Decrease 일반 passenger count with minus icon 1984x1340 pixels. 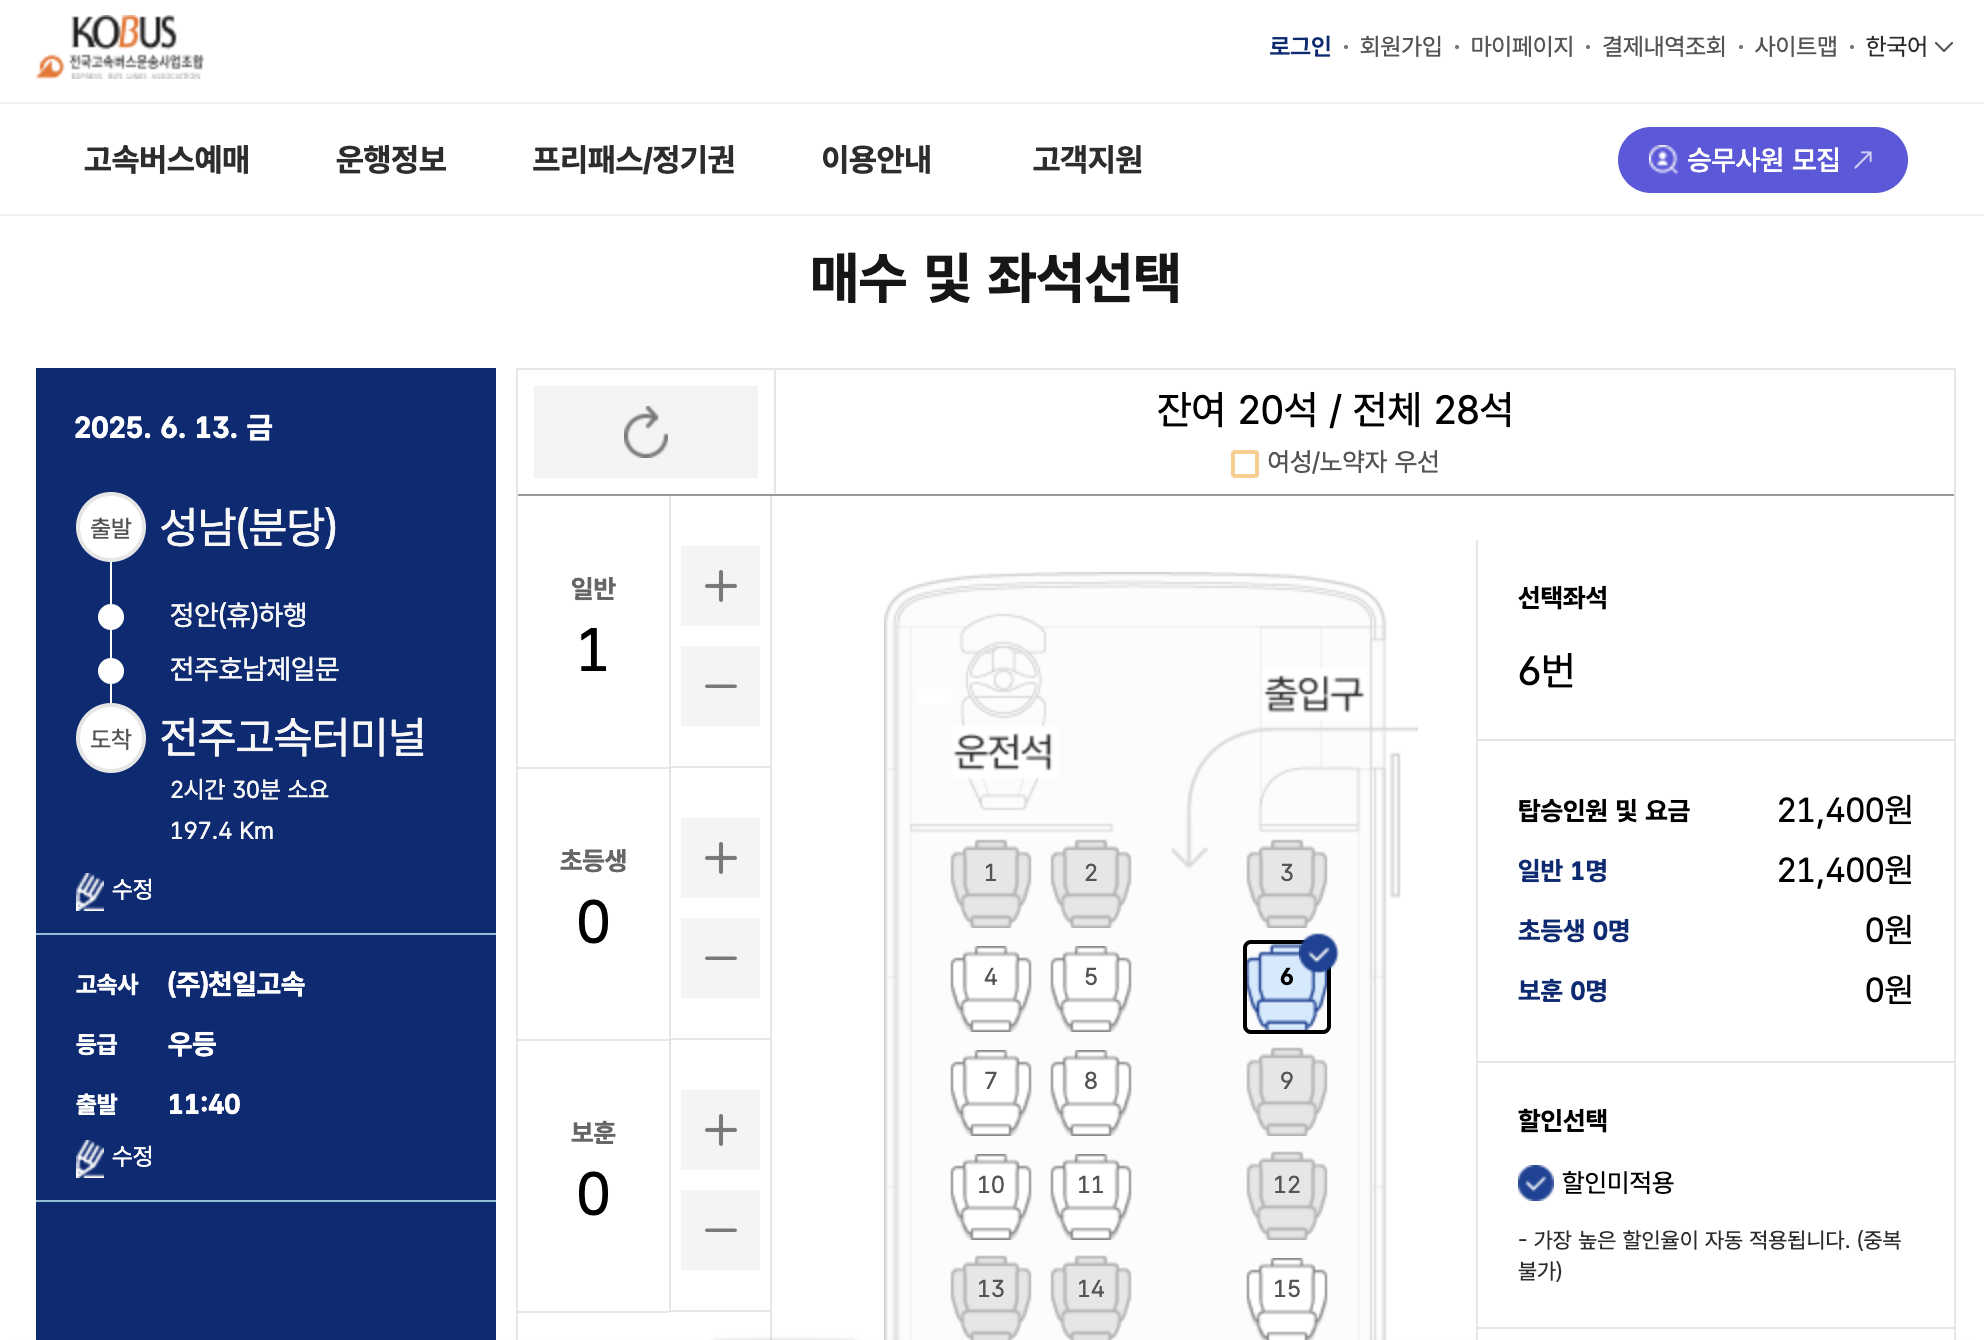pyautogui.click(x=720, y=686)
